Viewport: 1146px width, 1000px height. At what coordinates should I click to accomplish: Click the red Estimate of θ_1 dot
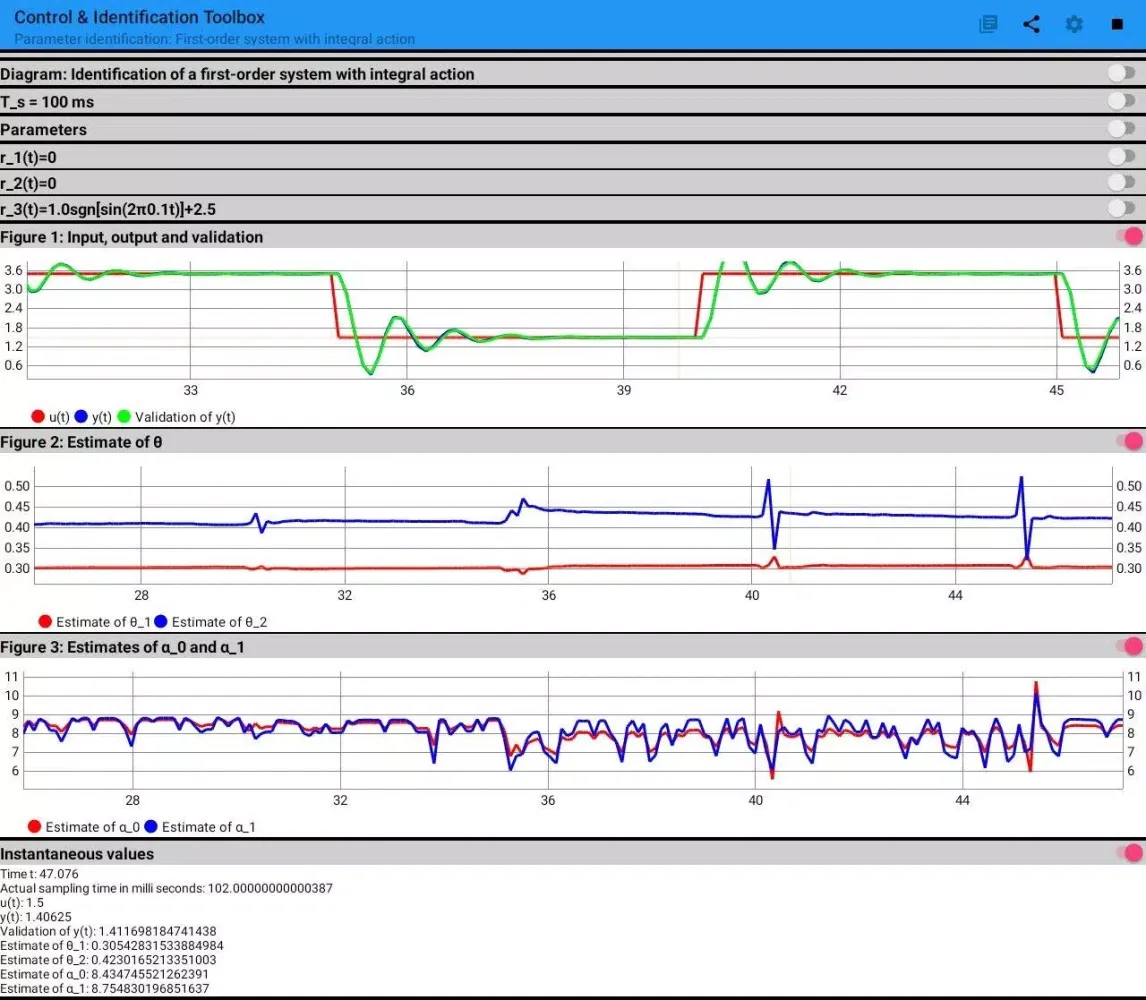[x=45, y=621]
